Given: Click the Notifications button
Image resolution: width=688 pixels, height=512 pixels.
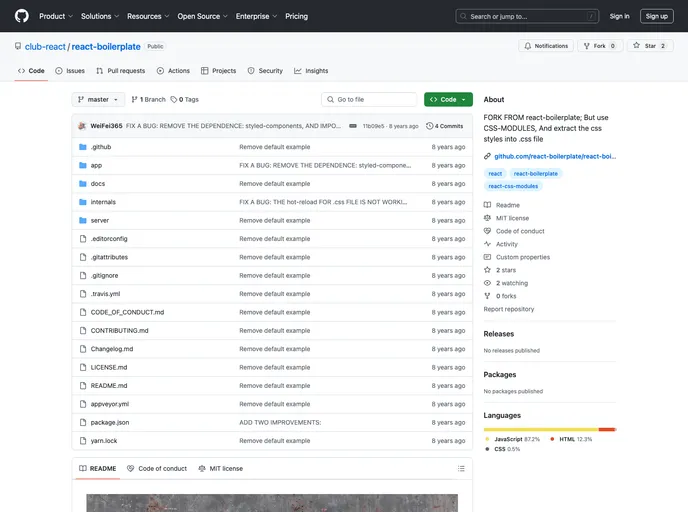Looking at the screenshot, I should click(x=546, y=46).
